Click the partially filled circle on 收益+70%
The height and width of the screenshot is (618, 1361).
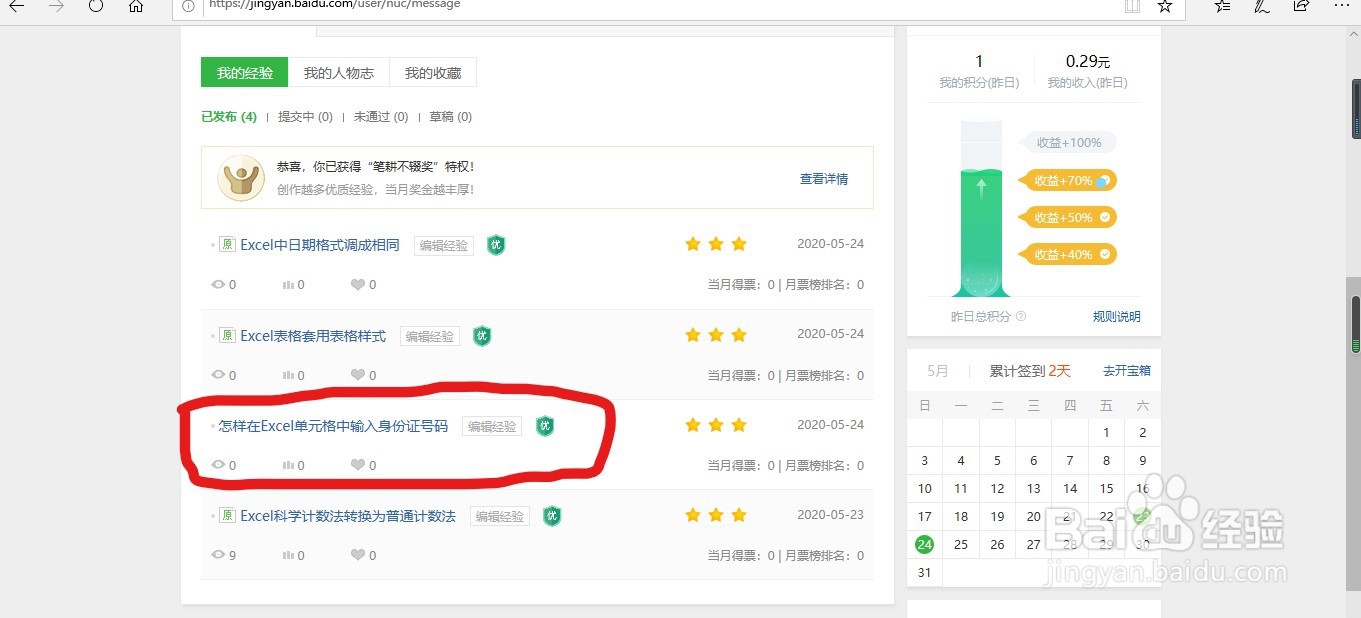tap(1103, 181)
